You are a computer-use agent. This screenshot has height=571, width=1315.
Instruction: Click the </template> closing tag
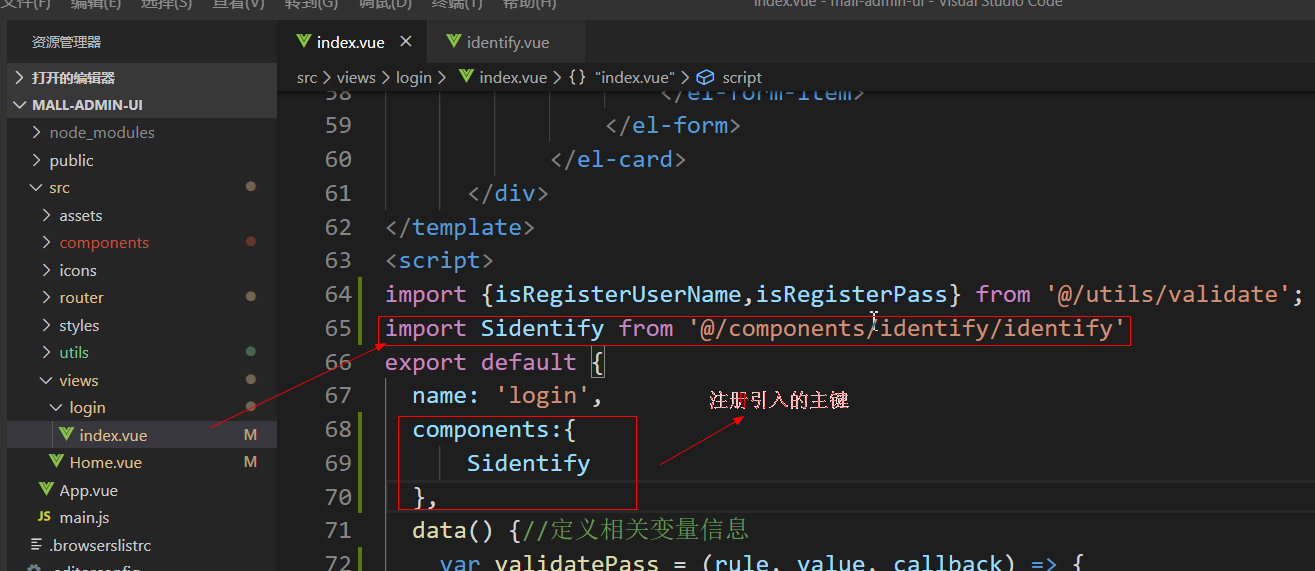460,227
